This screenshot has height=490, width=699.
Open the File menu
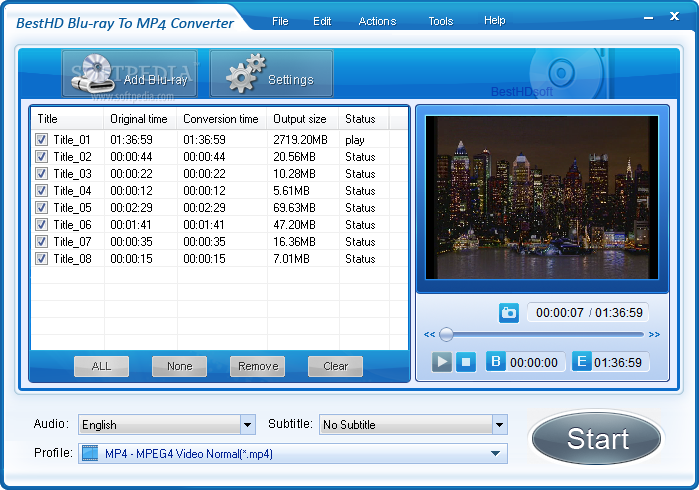[x=280, y=21]
